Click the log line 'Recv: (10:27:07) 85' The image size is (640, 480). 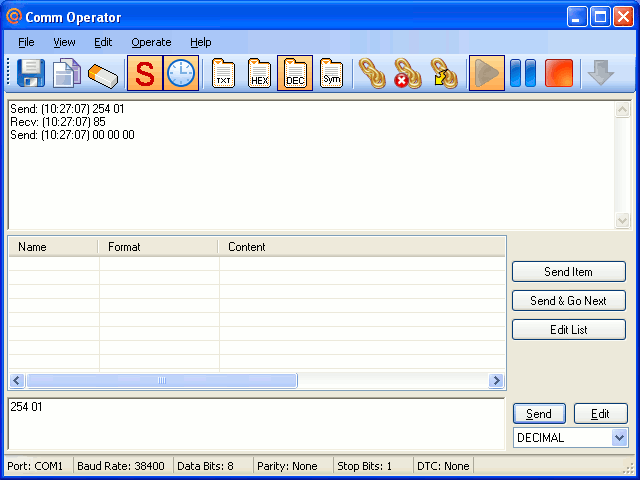(58, 122)
